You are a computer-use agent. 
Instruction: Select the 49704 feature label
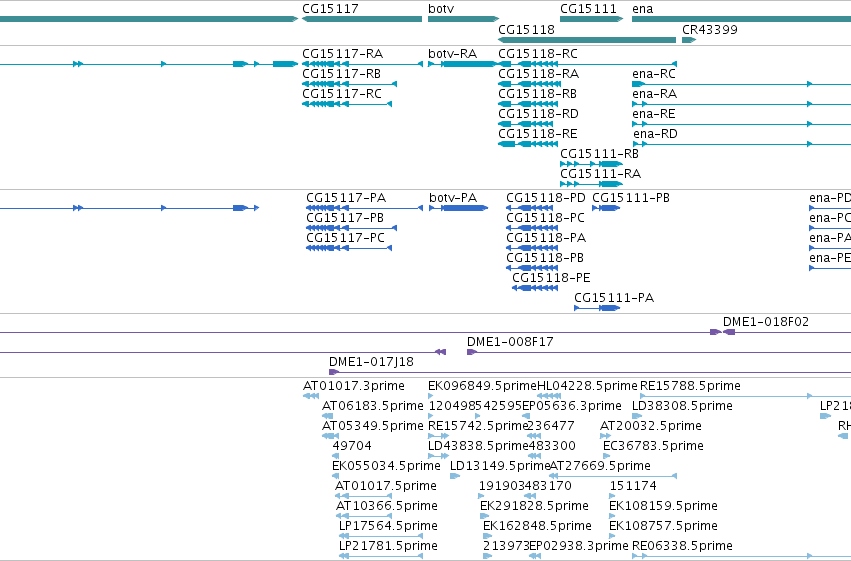click(352, 447)
